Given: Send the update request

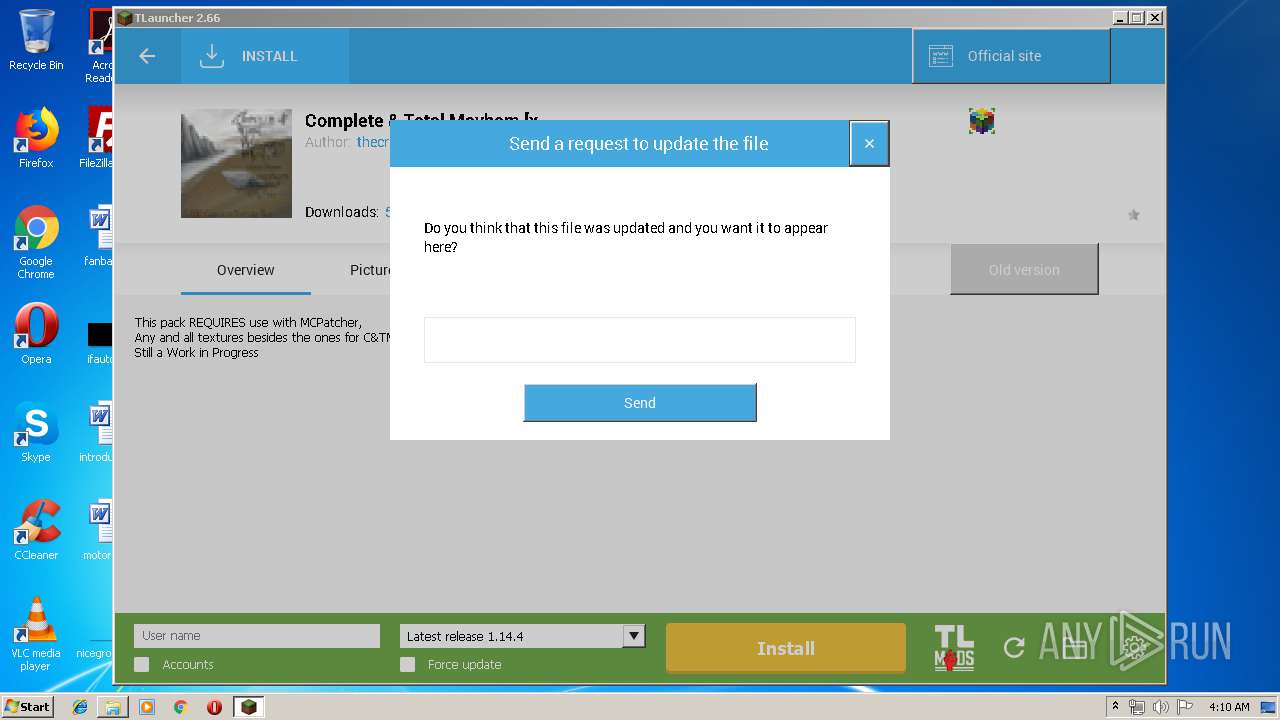Looking at the screenshot, I should coord(640,403).
